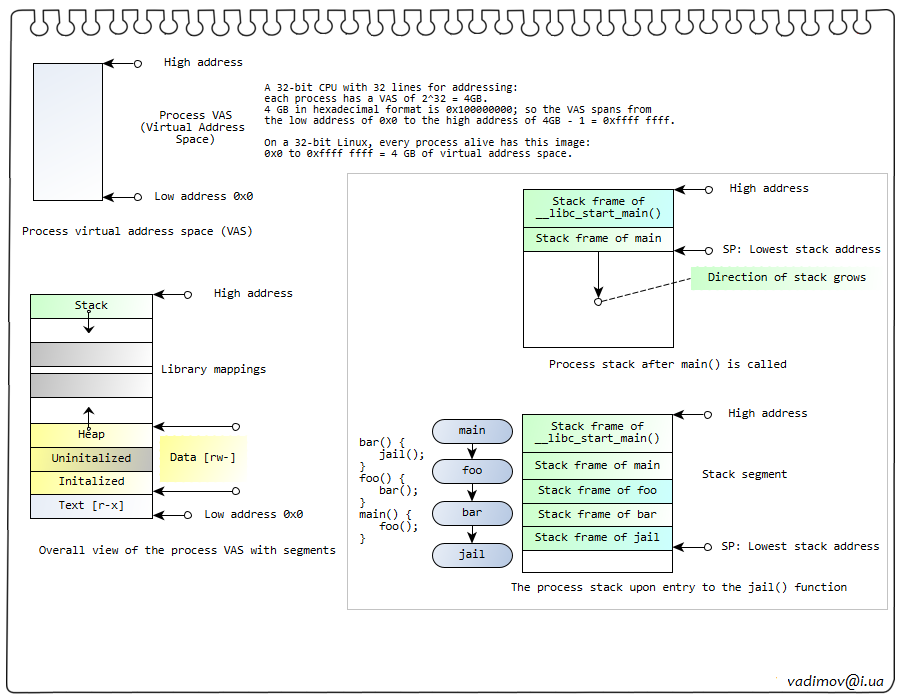Click the "bar" flowchart node

click(472, 512)
